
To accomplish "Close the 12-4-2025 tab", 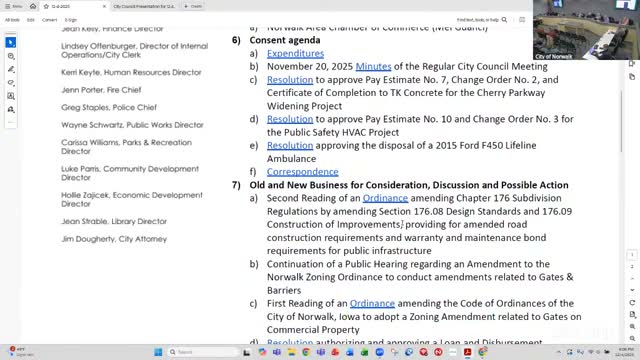I will (x=104, y=7).
